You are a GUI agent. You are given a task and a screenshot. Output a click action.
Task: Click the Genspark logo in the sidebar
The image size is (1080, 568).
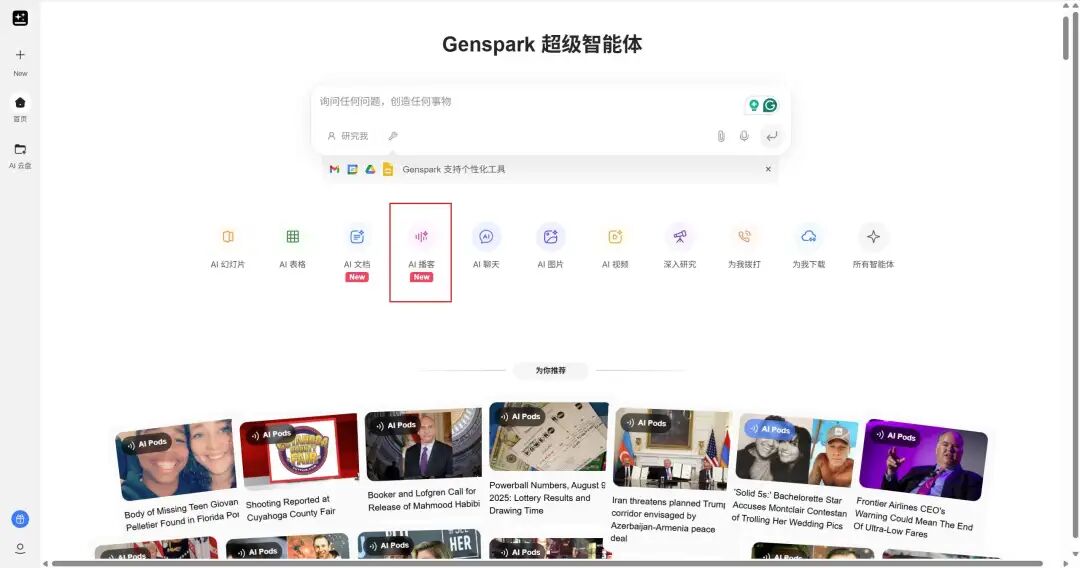(x=20, y=19)
